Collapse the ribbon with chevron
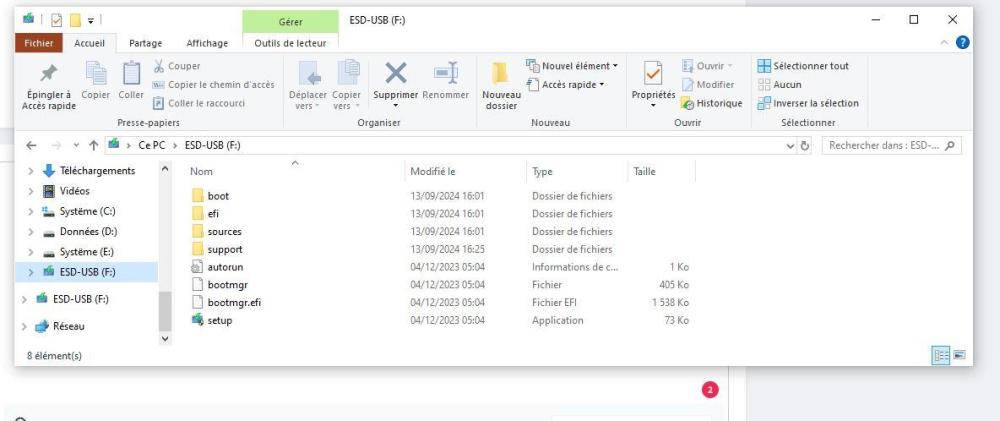 (x=945, y=43)
